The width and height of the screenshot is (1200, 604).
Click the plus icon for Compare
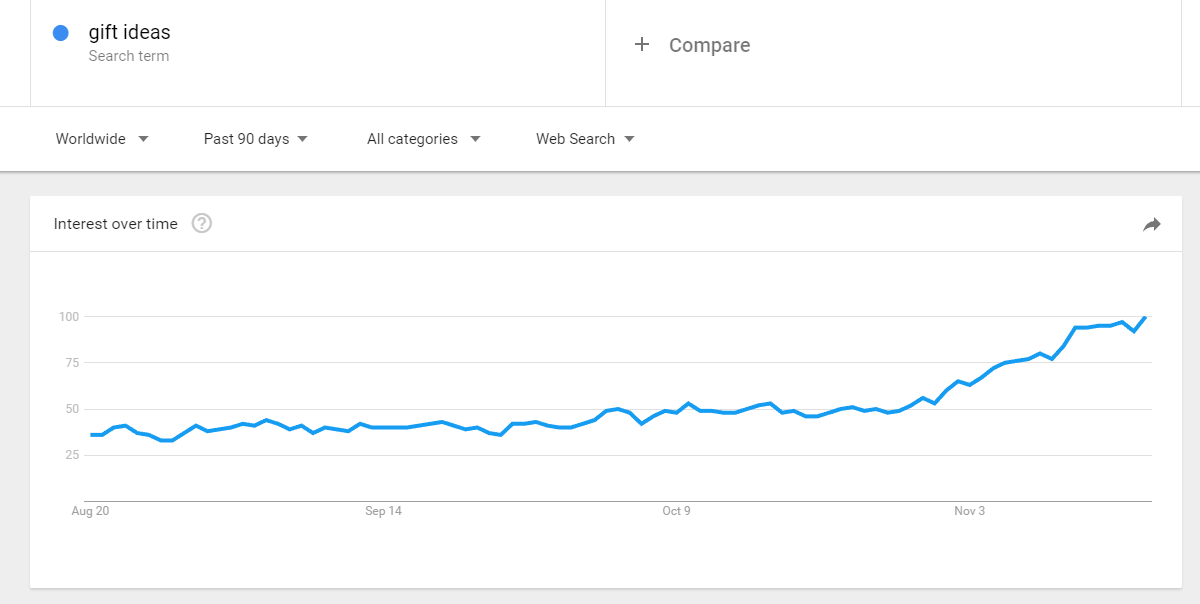pyautogui.click(x=642, y=45)
